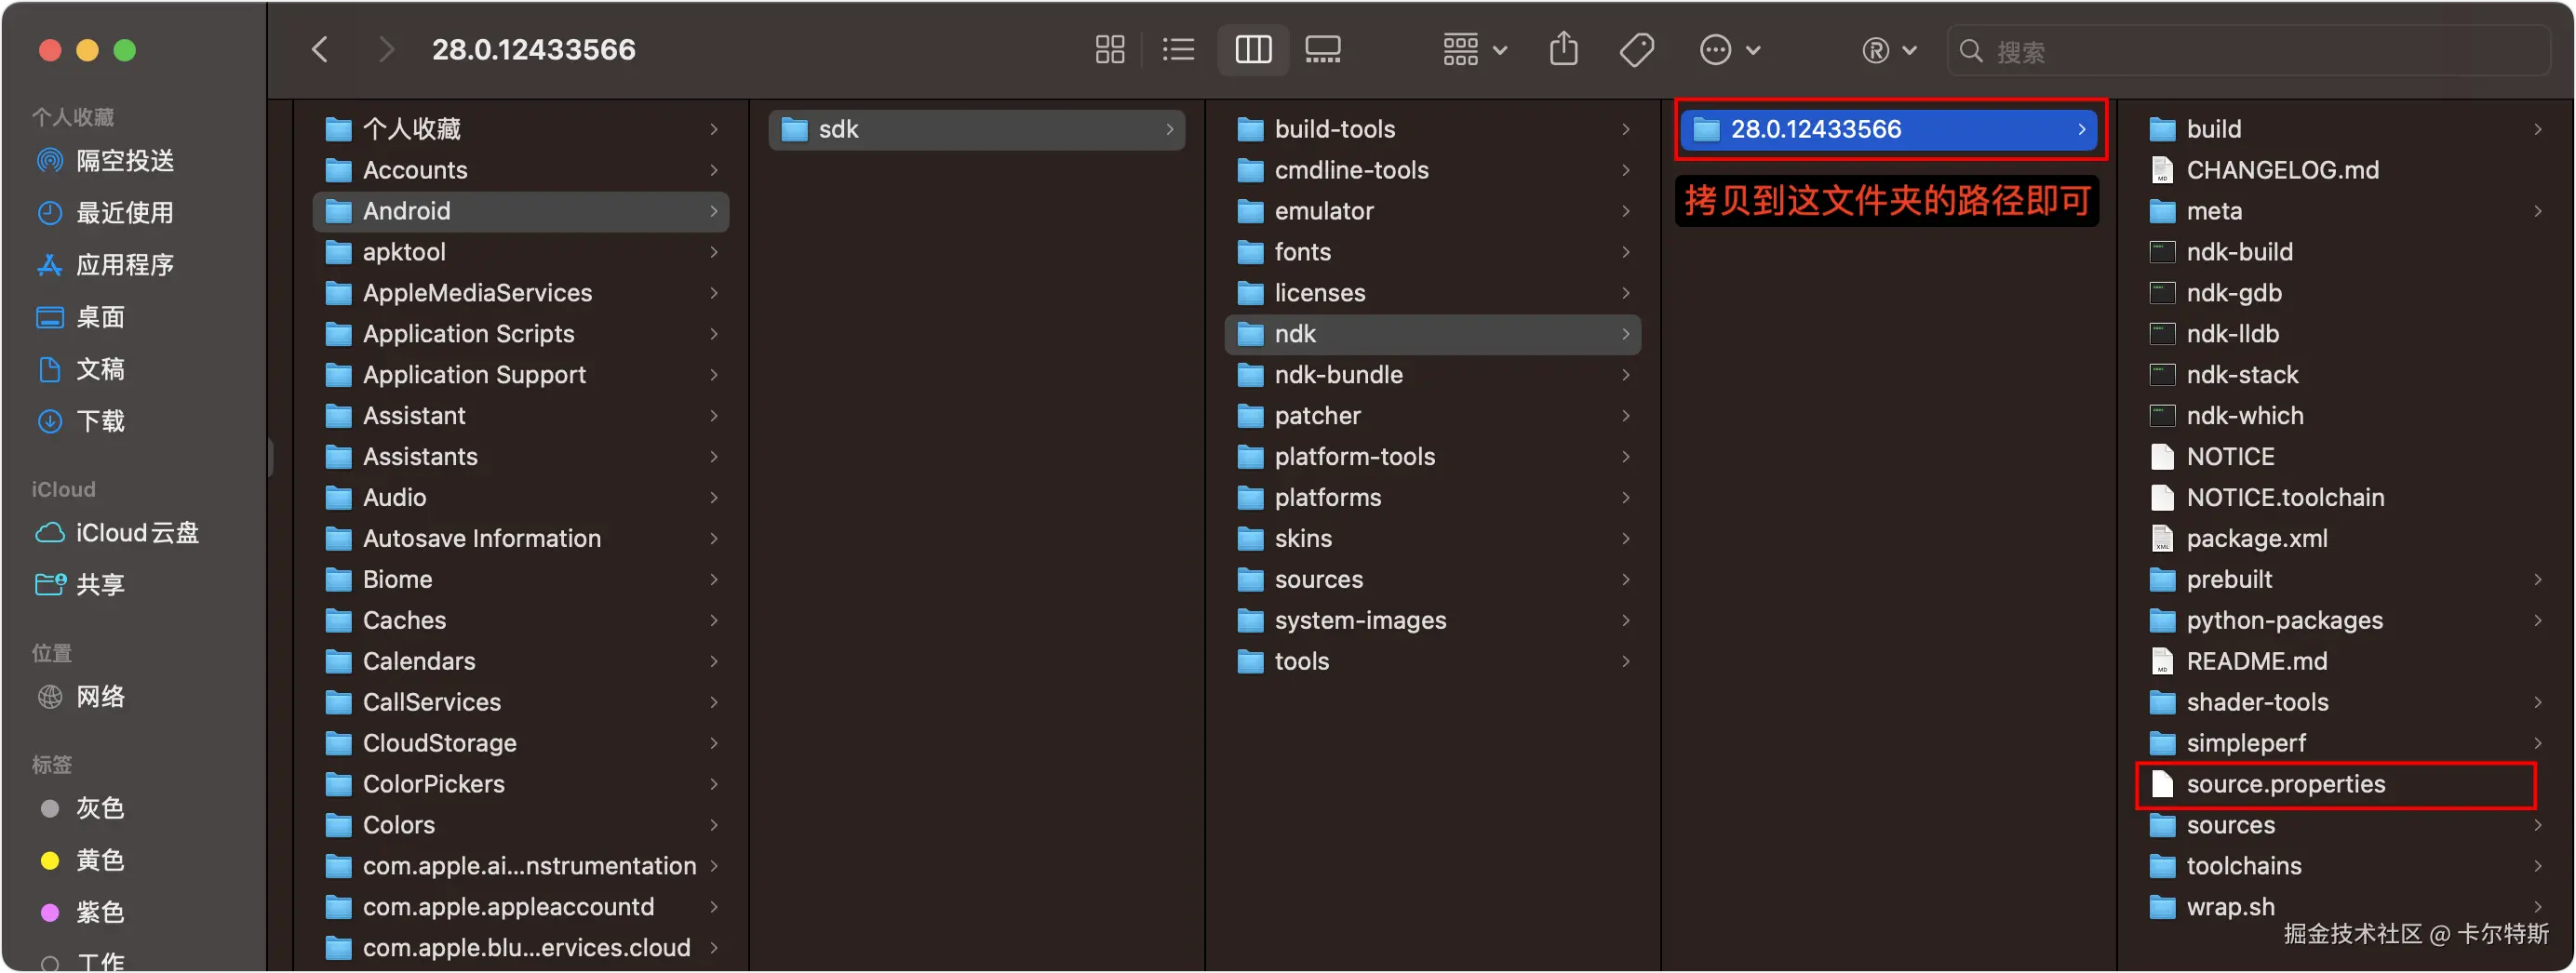Go back with the left chevron button
The height and width of the screenshot is (973, 2576).
pos(320,50)
